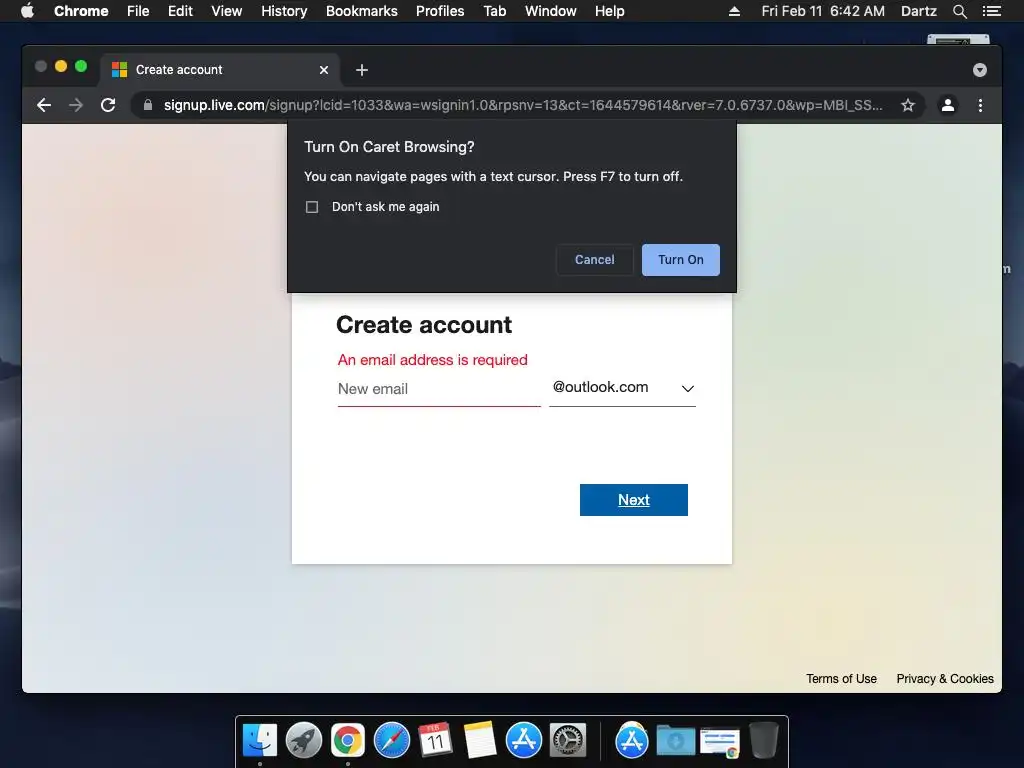Open the Chrome application menu

[81, 11]
